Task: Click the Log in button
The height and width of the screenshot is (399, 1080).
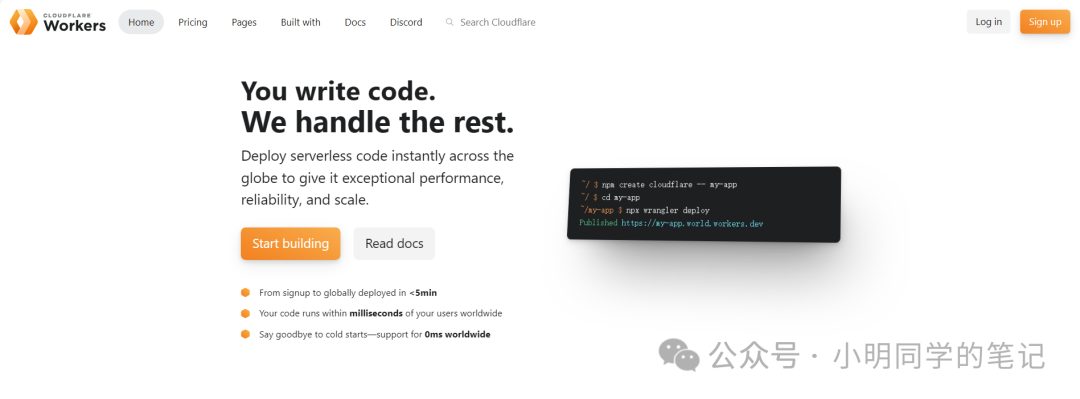Action: point(988,22)
